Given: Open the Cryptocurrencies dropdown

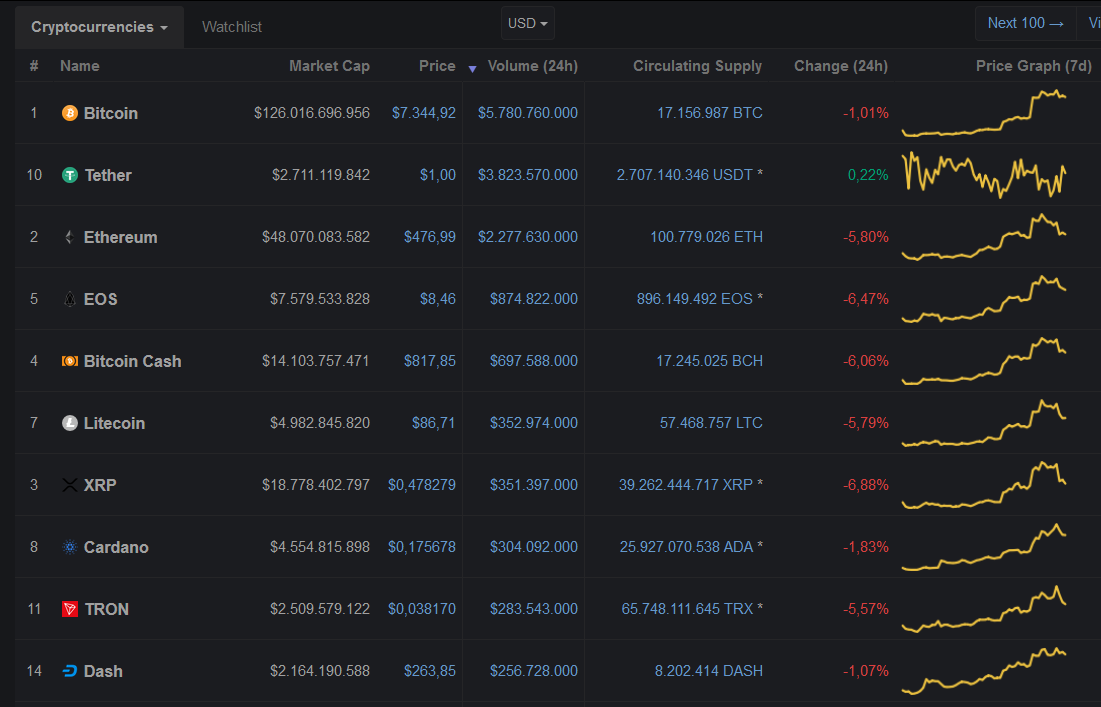Looking at the screenshot, I should (x=99, y=27).
